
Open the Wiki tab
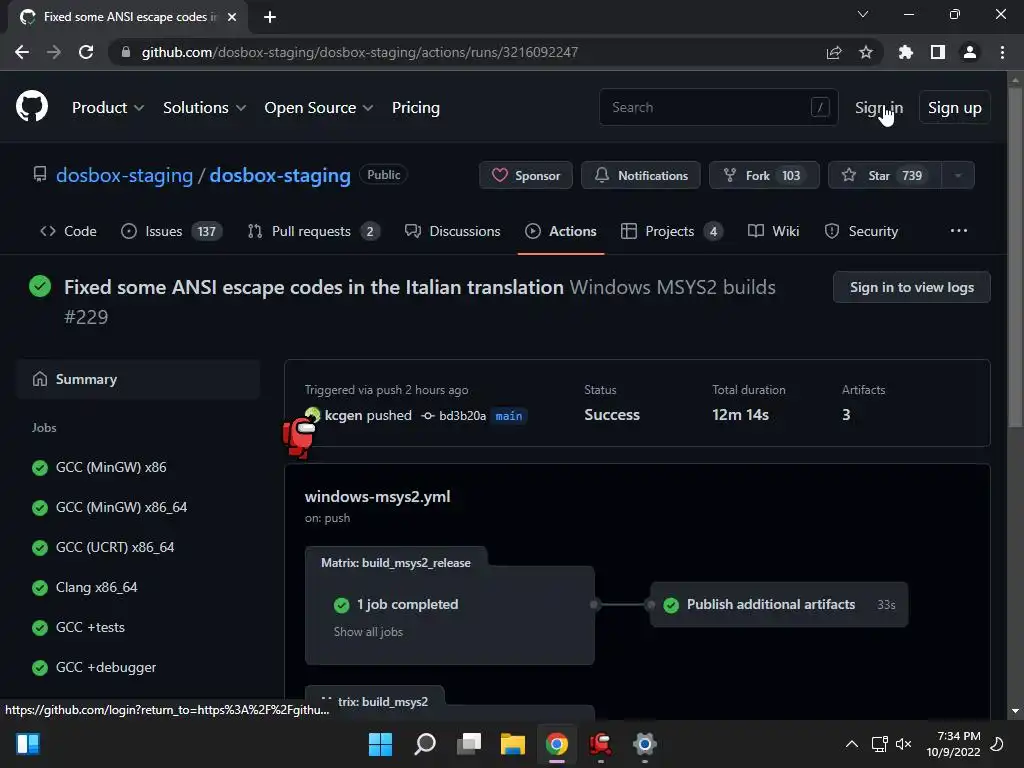pos(773,231)
